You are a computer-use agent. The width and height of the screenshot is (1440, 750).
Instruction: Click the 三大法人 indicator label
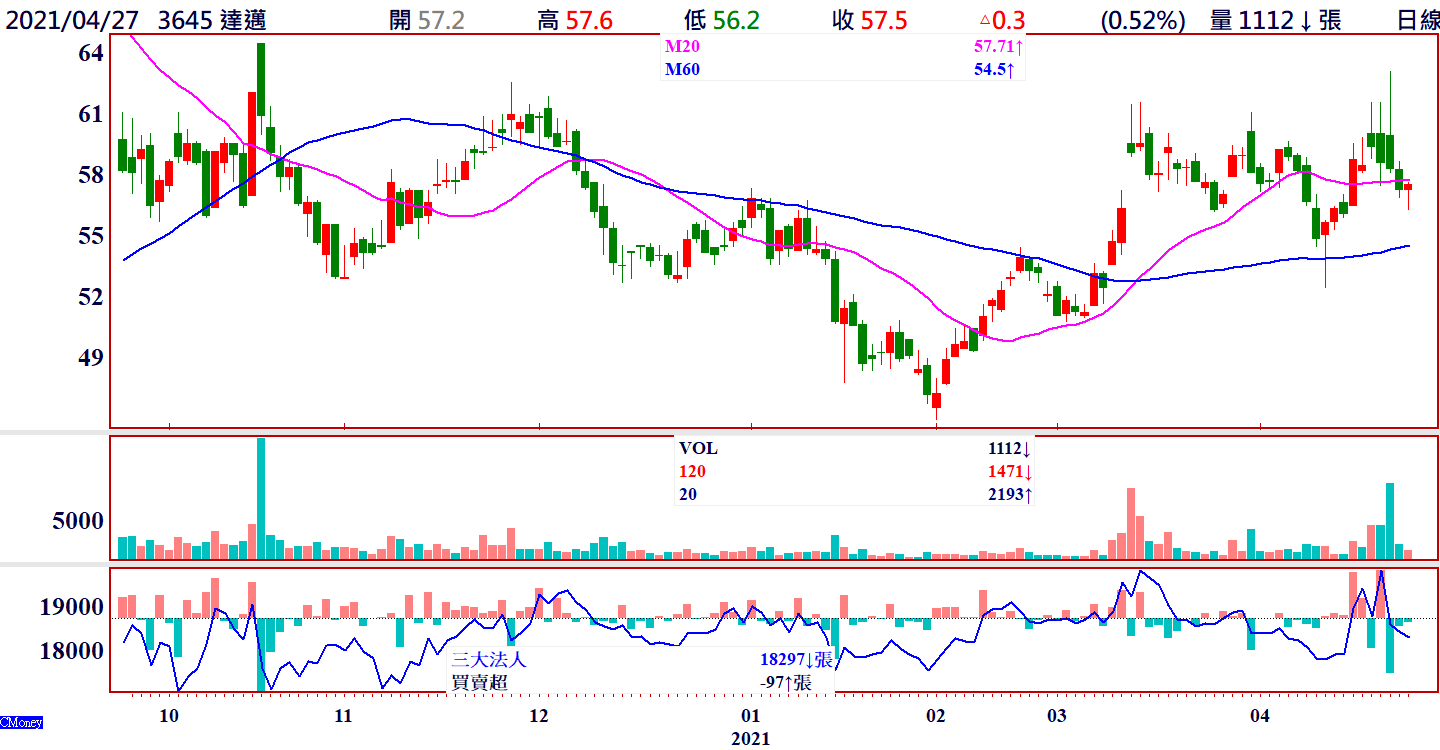tap(489, 660)
